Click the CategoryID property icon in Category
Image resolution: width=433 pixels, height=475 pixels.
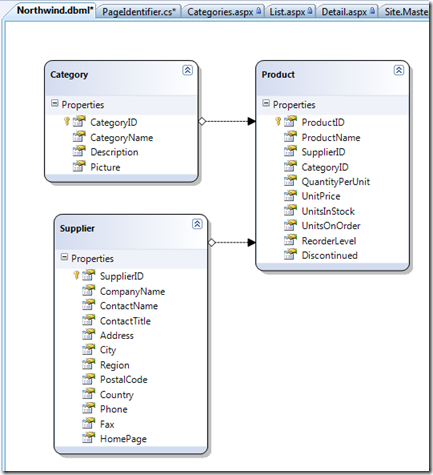pos(79,122)
